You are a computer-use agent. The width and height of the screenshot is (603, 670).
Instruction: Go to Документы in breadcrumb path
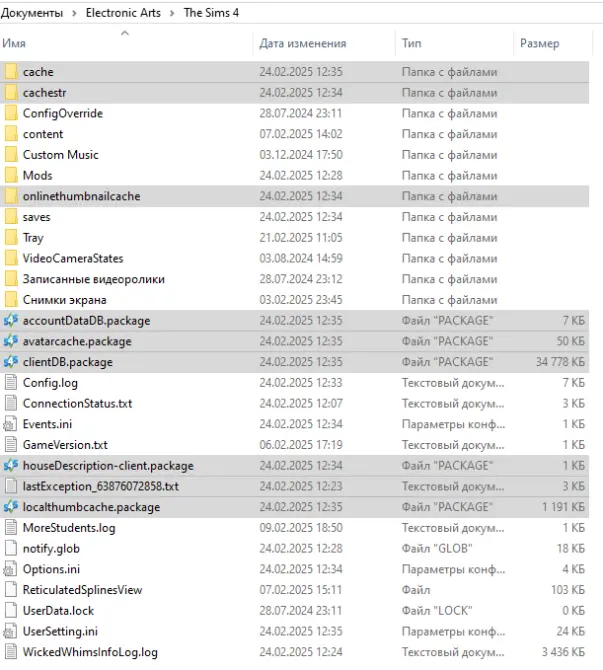click(32, 13)
